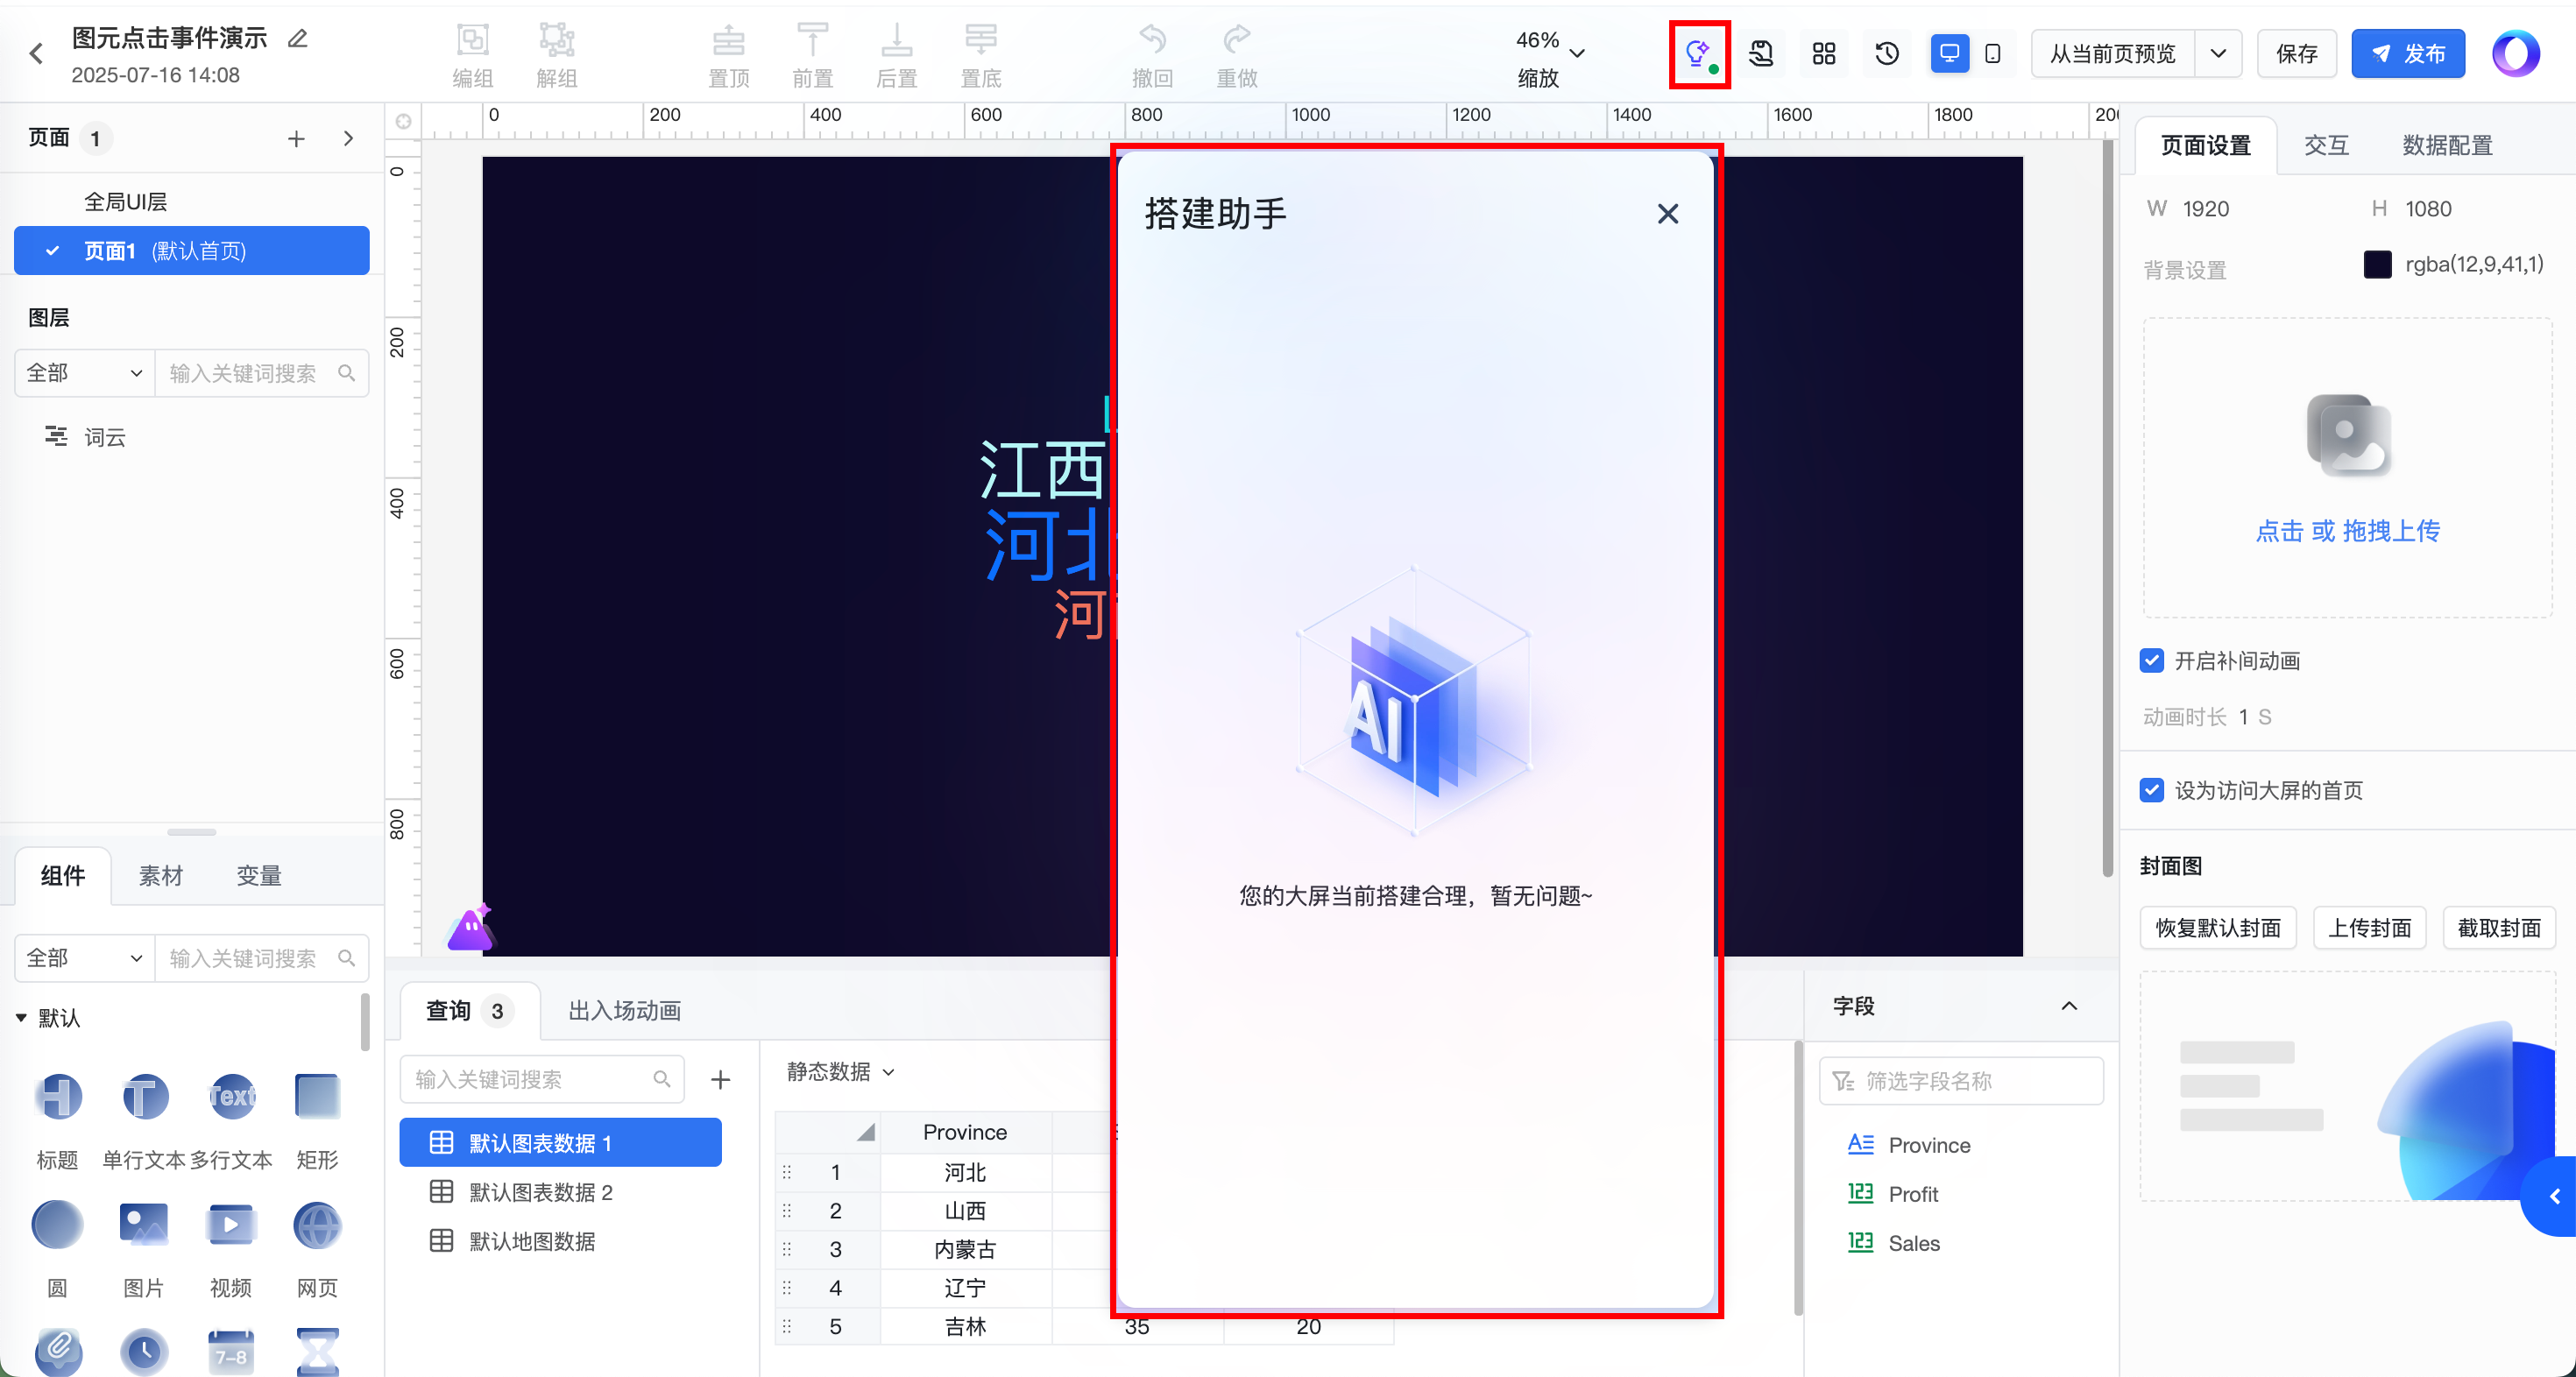Viewport: 2576px width, 1377px height.
Task: Click the edit pencil next to project title
Action: point(298,39)
